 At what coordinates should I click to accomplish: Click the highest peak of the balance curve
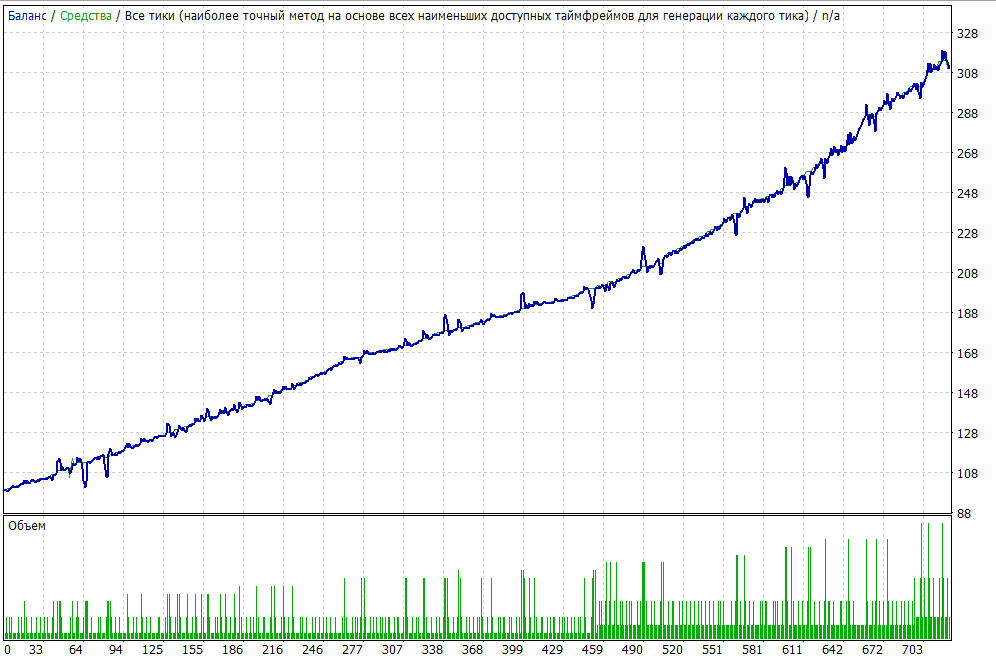click(x=943, y=52)
